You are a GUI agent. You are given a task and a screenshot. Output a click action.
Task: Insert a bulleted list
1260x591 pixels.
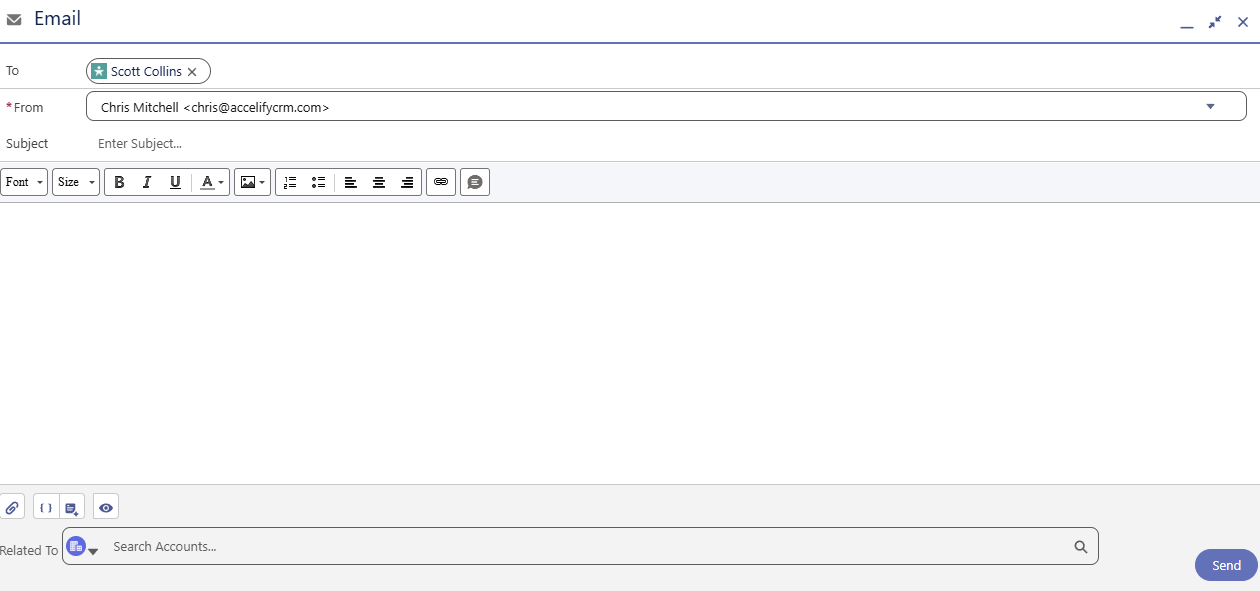point(318,182)
